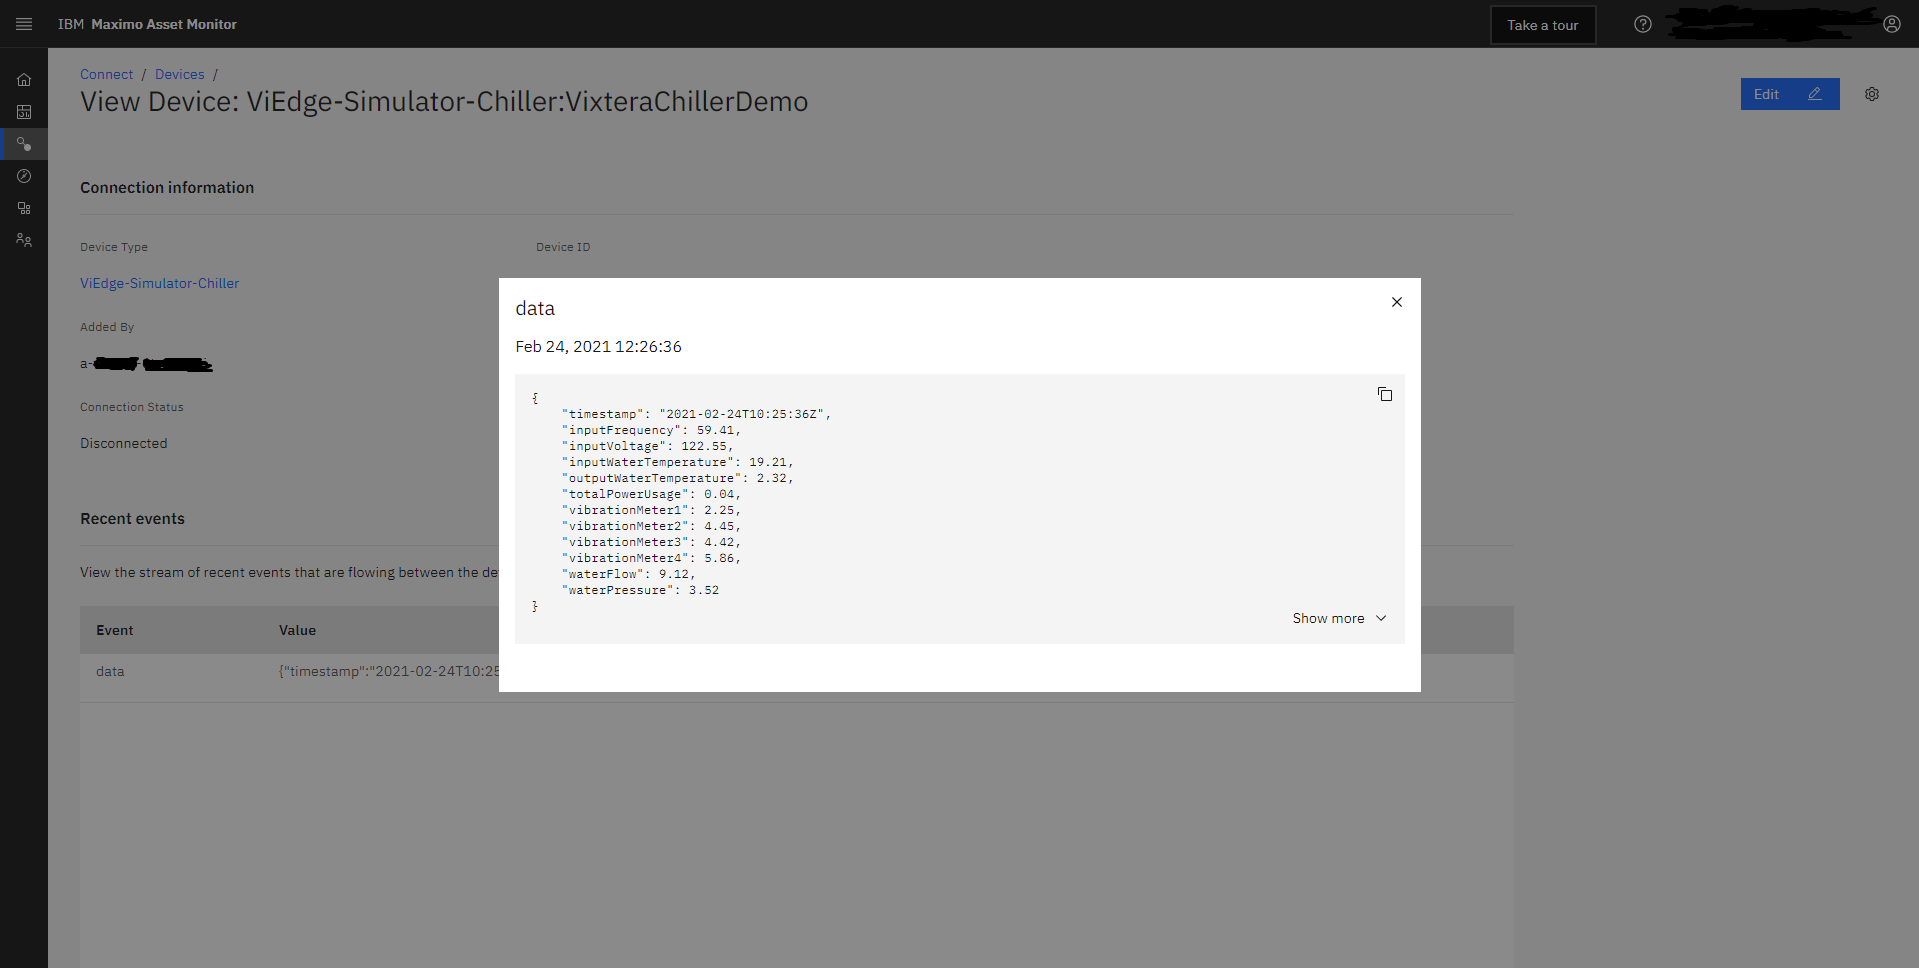Copy the JSON payload to clipboard

click(x=1385, y=394)
